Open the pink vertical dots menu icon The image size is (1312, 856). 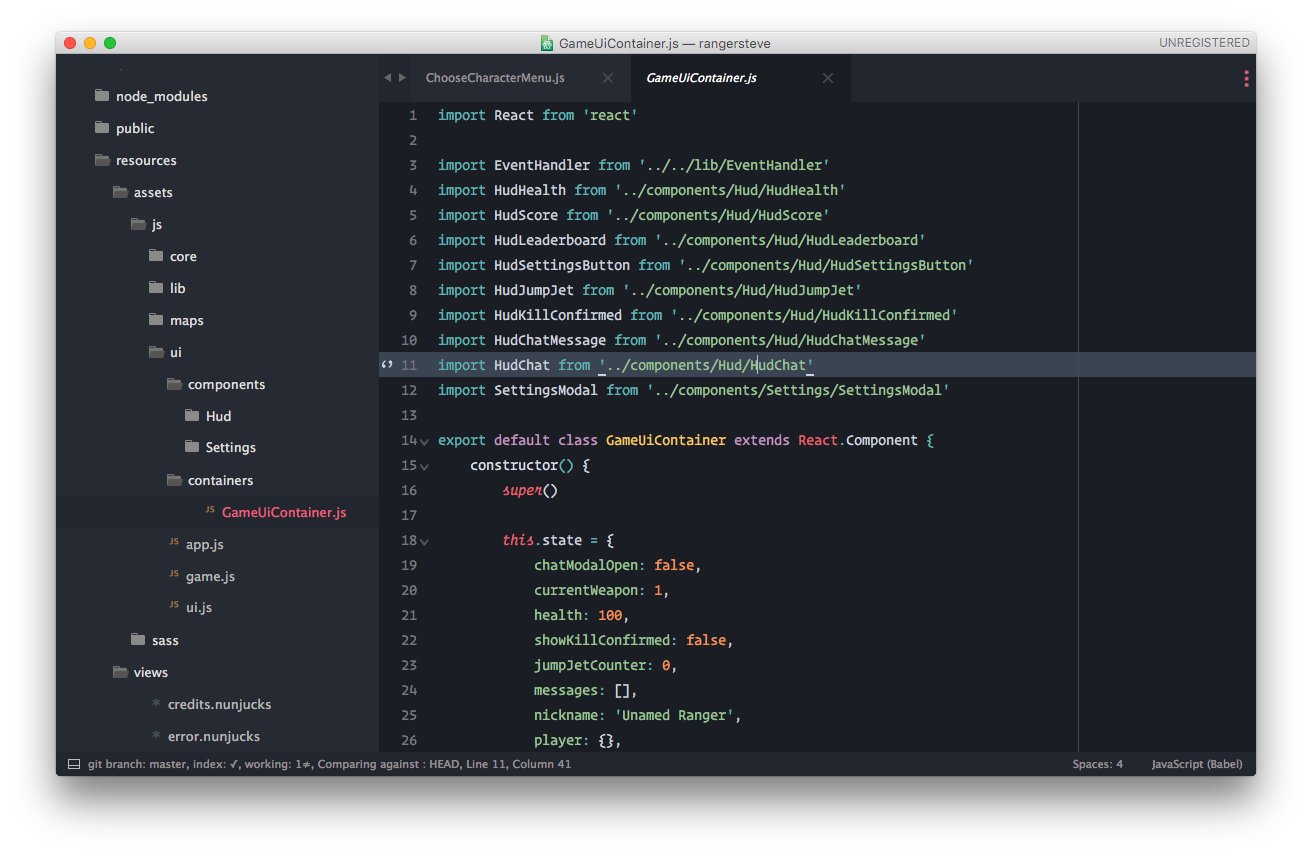point(1246,78)
